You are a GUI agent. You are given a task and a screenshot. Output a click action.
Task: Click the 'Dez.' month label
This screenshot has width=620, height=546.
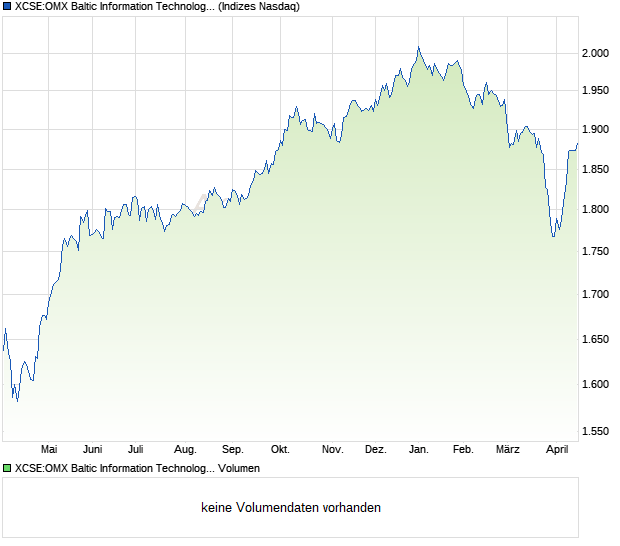[375, 450]
